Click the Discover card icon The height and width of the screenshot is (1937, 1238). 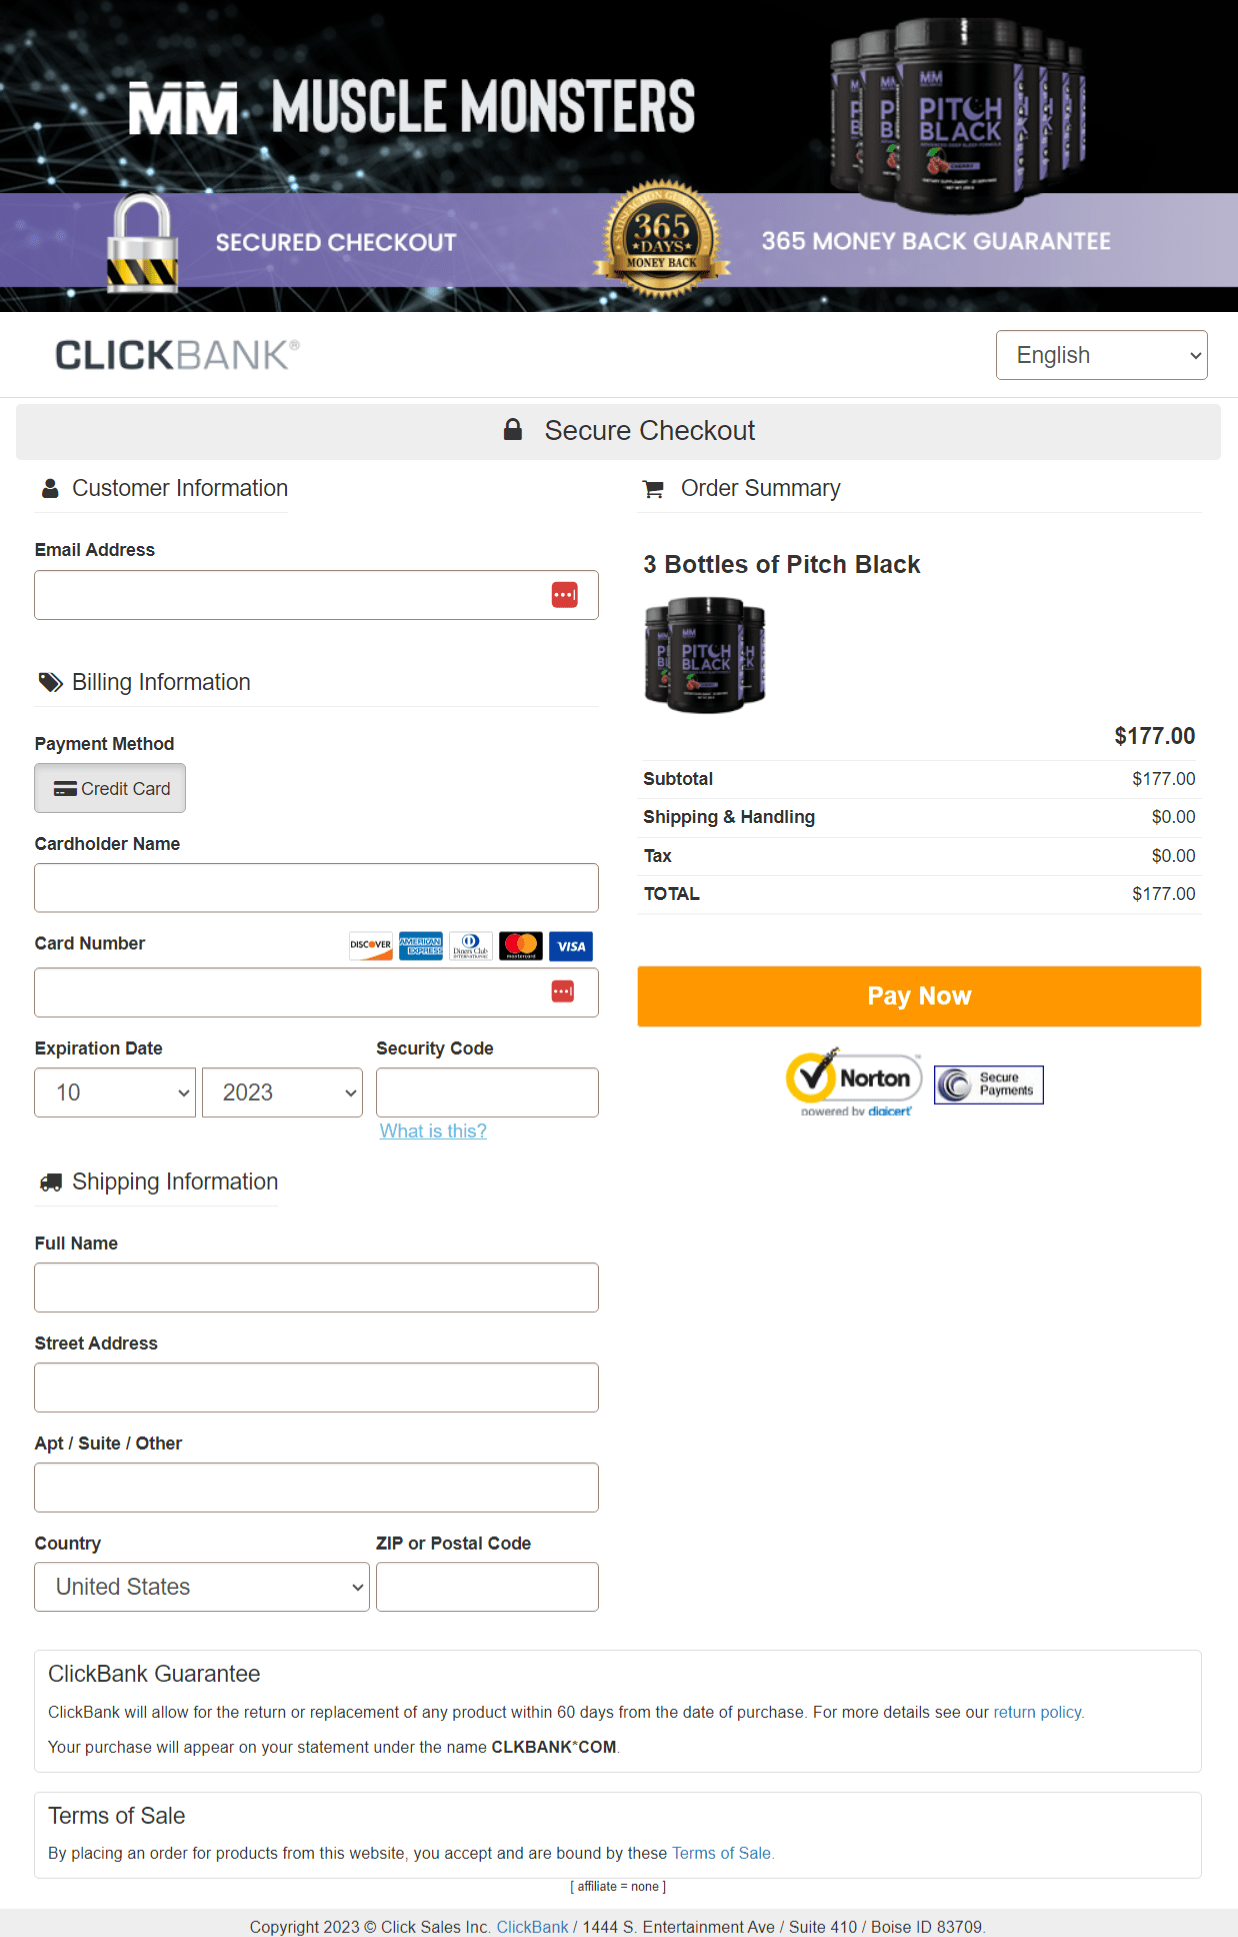tap(370, 946)
